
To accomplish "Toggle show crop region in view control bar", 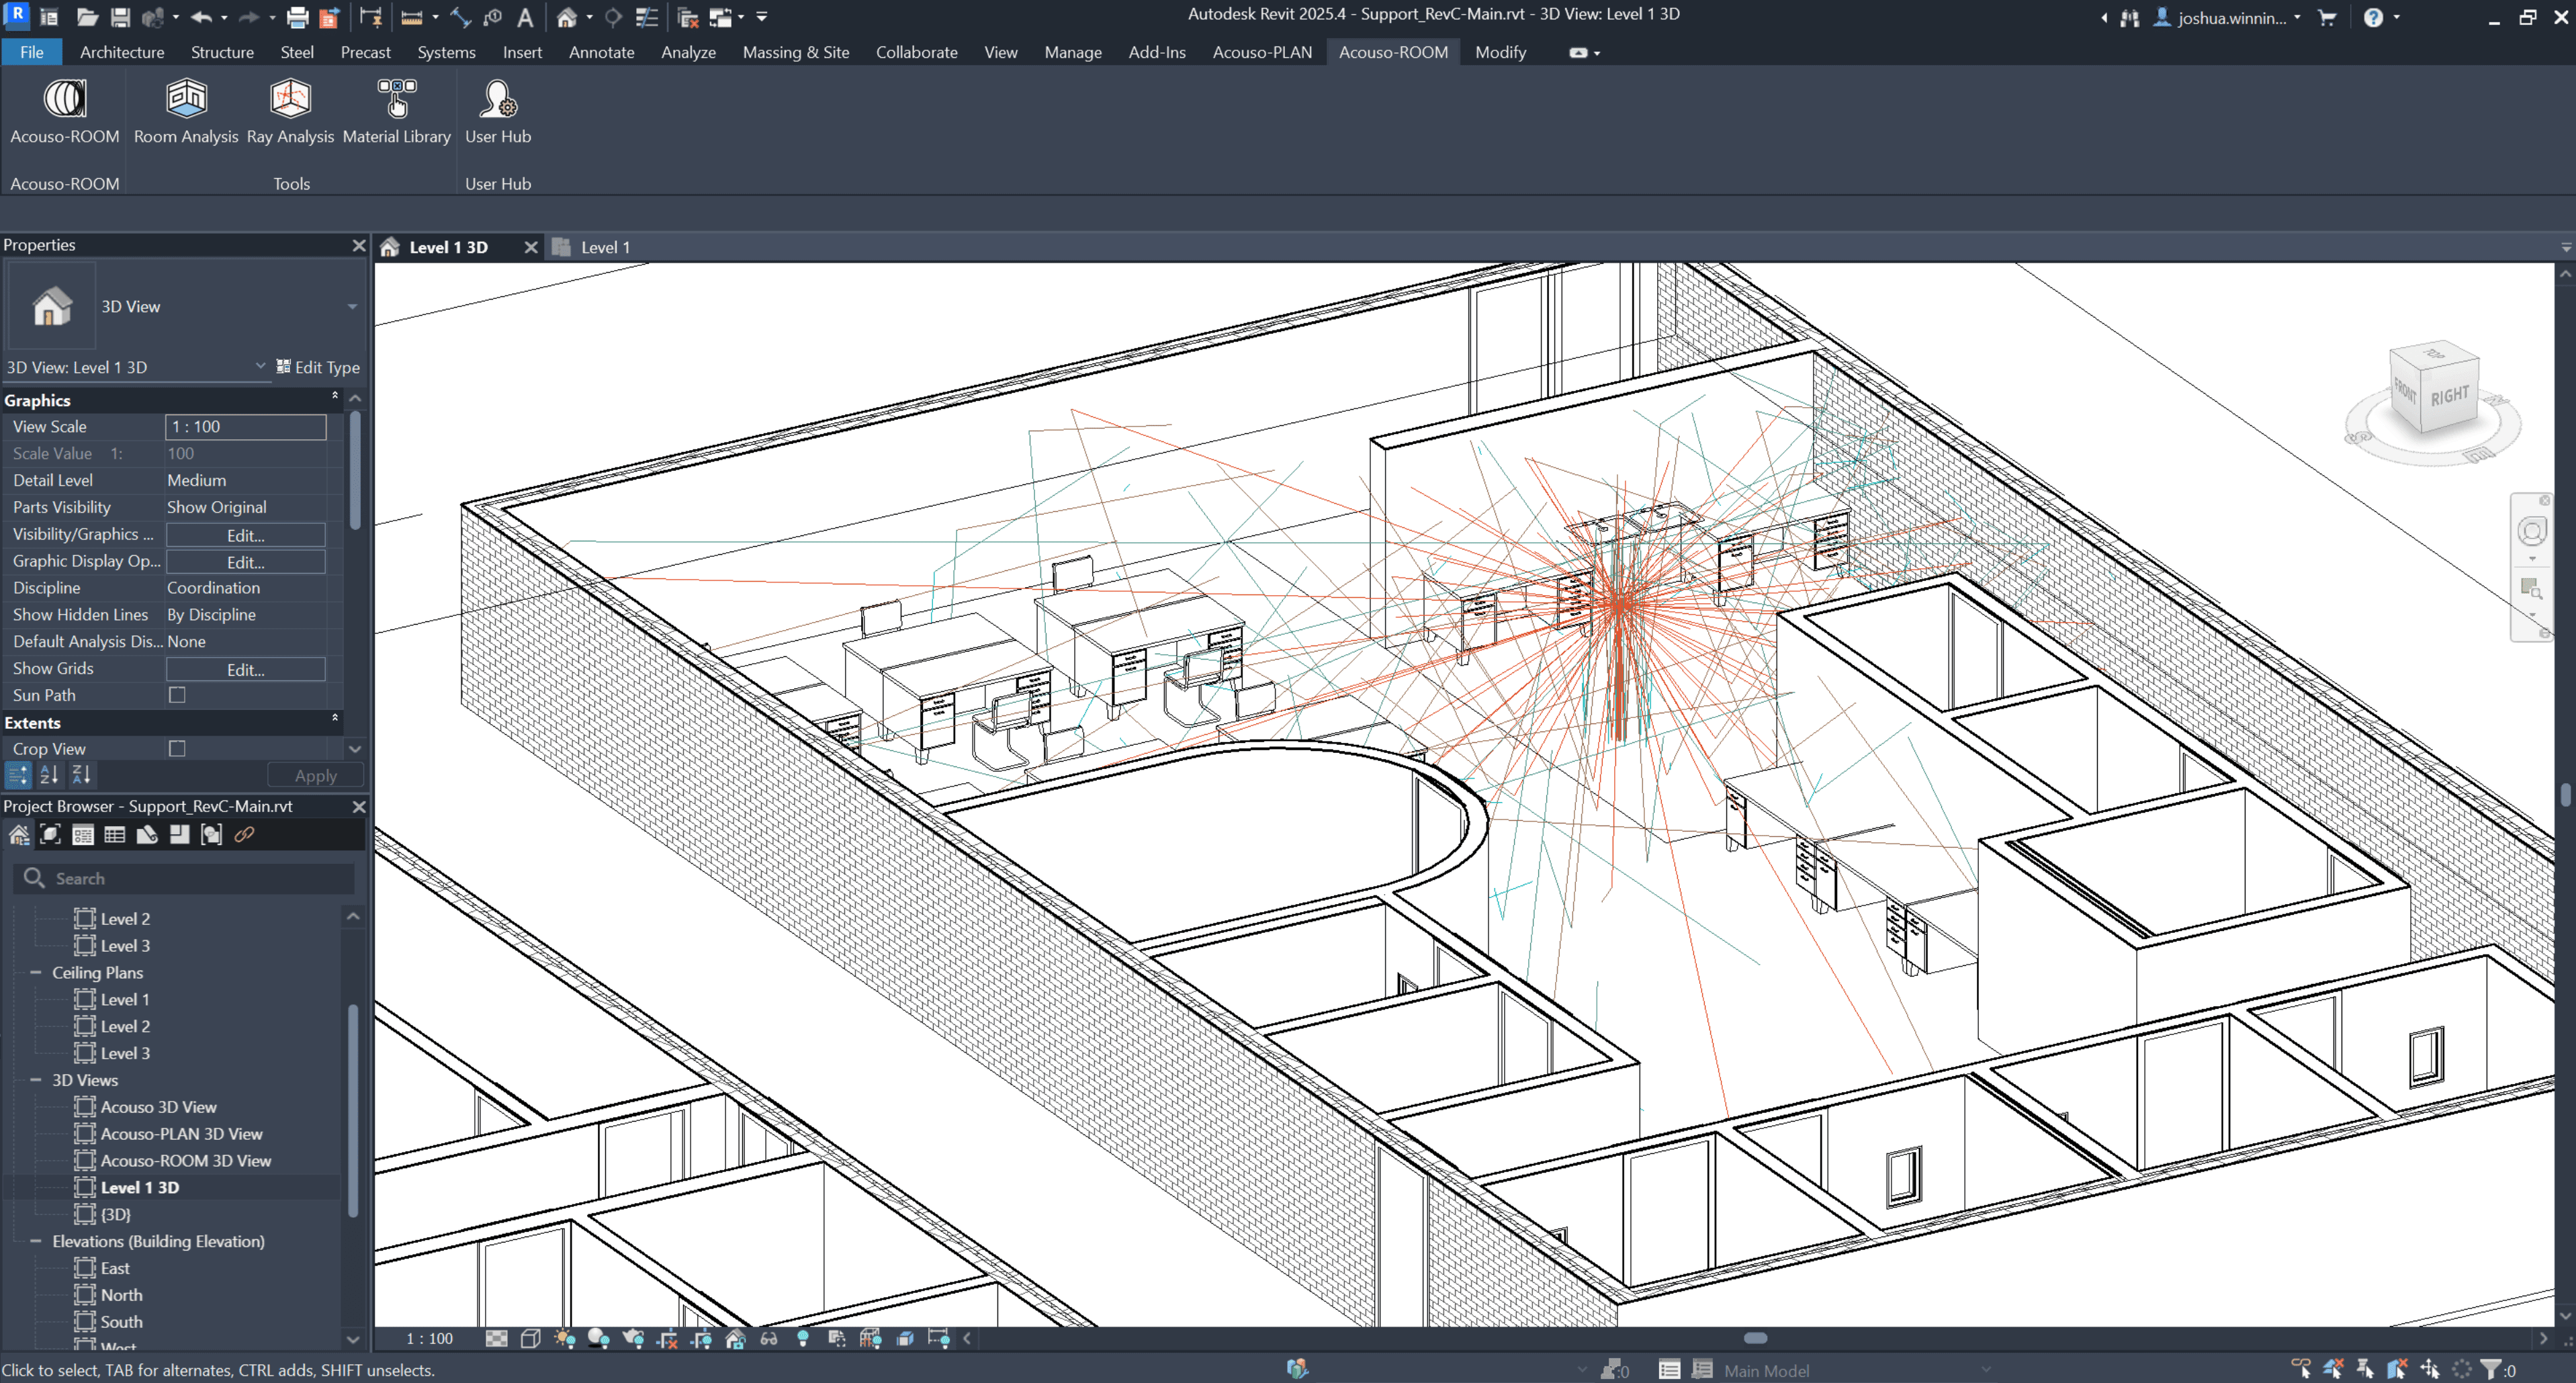I will (701, 1338).
